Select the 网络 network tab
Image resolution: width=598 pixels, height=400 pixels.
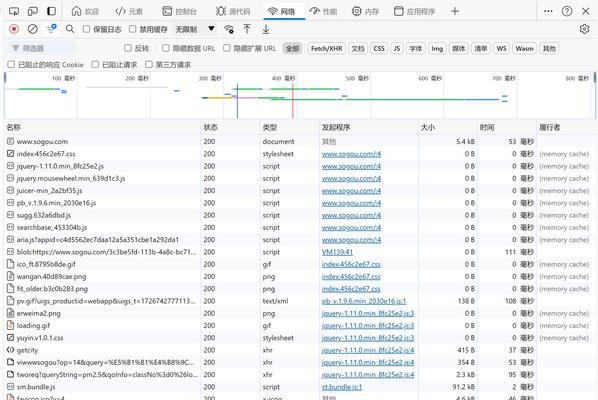pos(282,11)
